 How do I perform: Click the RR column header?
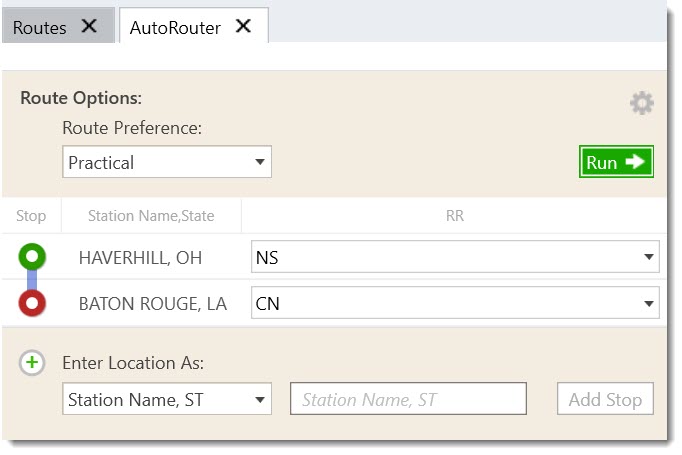[457, 215]
